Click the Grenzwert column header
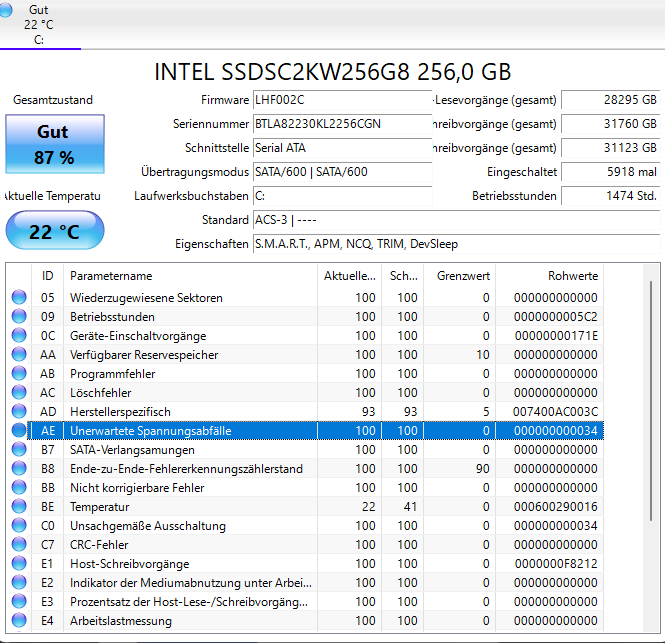The height and width of the screenshot is (643, 665). coord(460,276)
